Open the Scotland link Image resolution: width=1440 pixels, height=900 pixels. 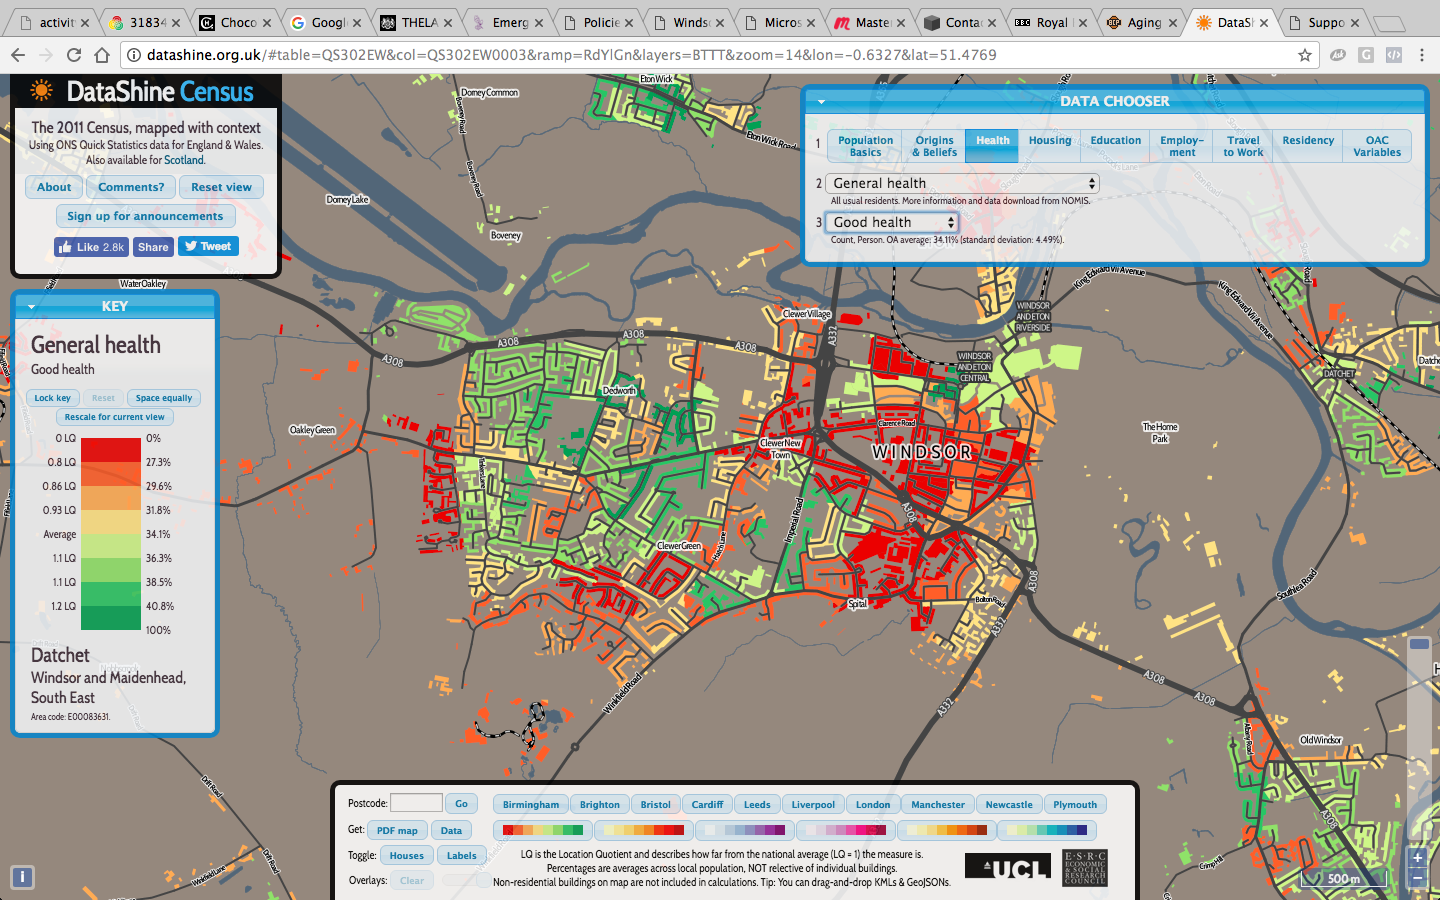coord(184,160)
